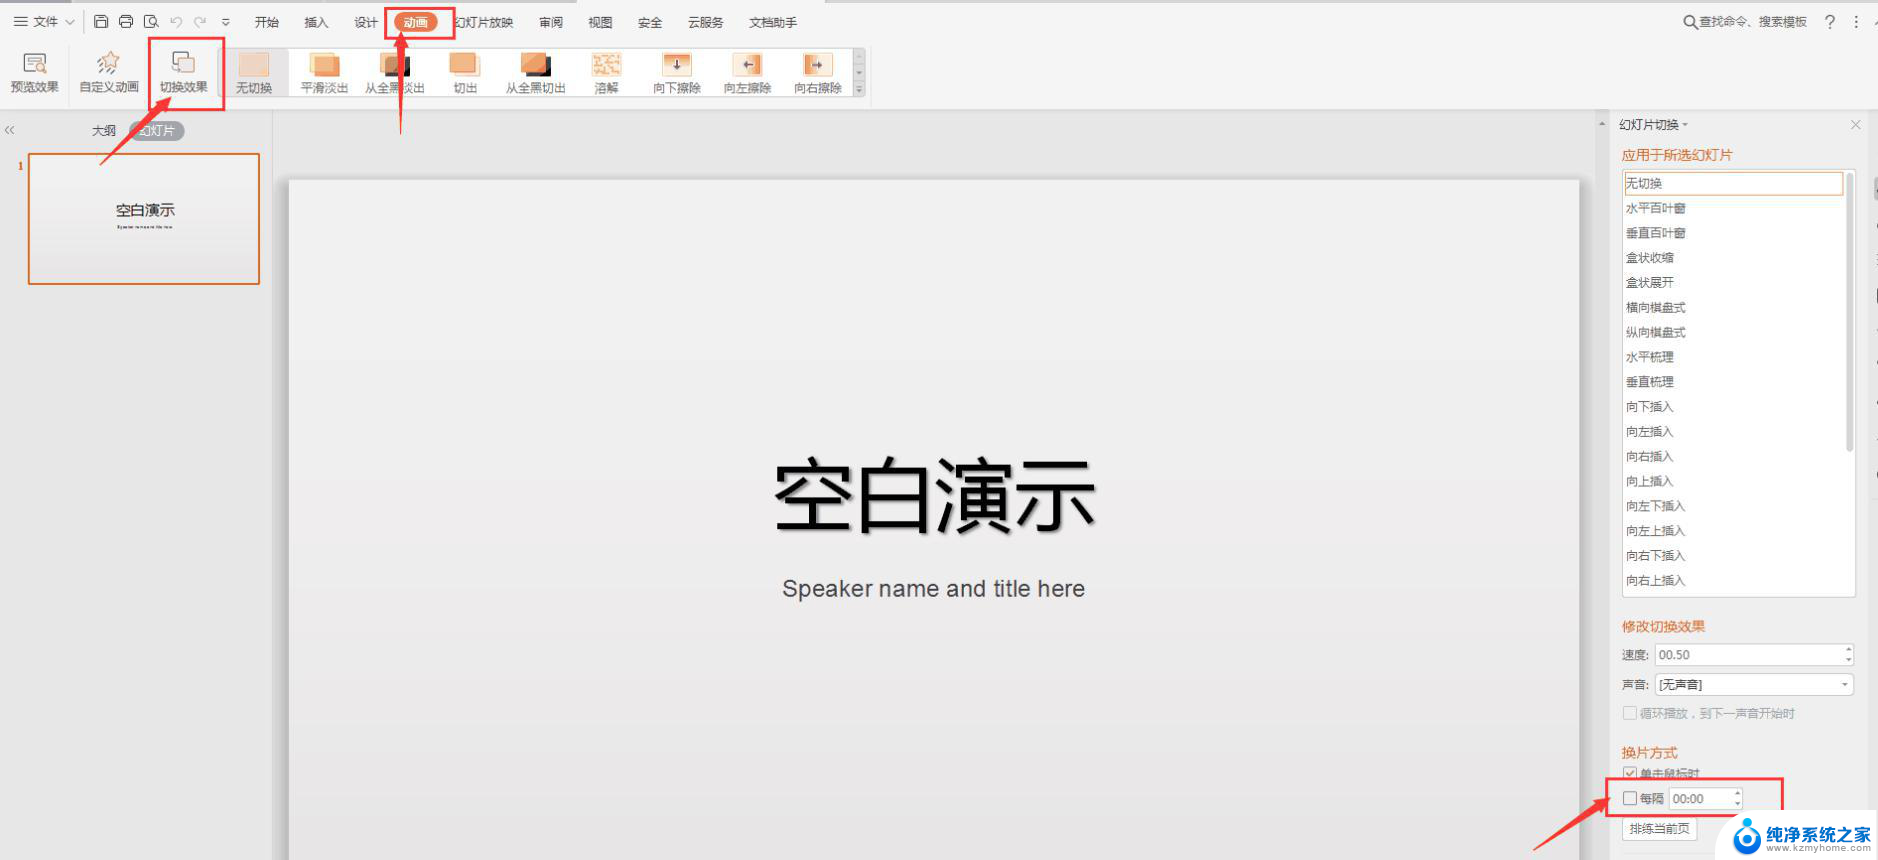The height and width of the screenshot is (860, 1878).
Task: Click the Undo arrow icon
Action: click(176, 21)
